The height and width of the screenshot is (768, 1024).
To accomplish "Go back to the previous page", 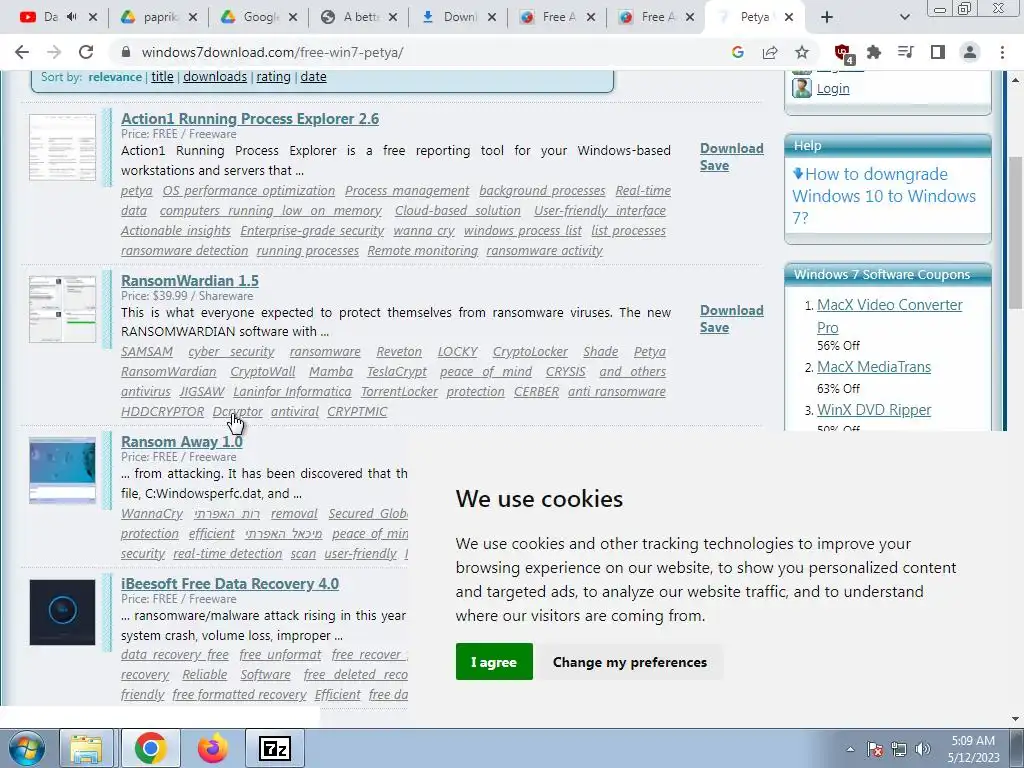I will (22, 52).
